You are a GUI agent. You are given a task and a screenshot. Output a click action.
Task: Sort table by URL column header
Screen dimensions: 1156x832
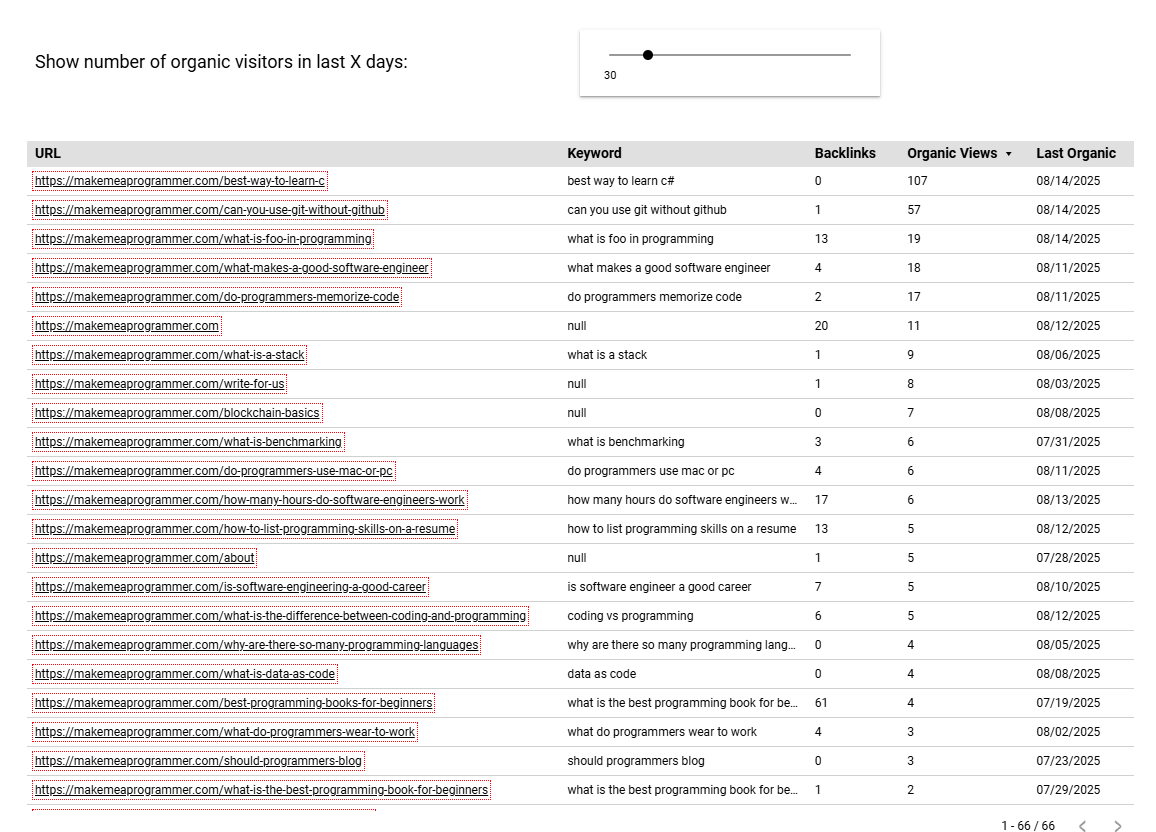click(x=48, y=153)
